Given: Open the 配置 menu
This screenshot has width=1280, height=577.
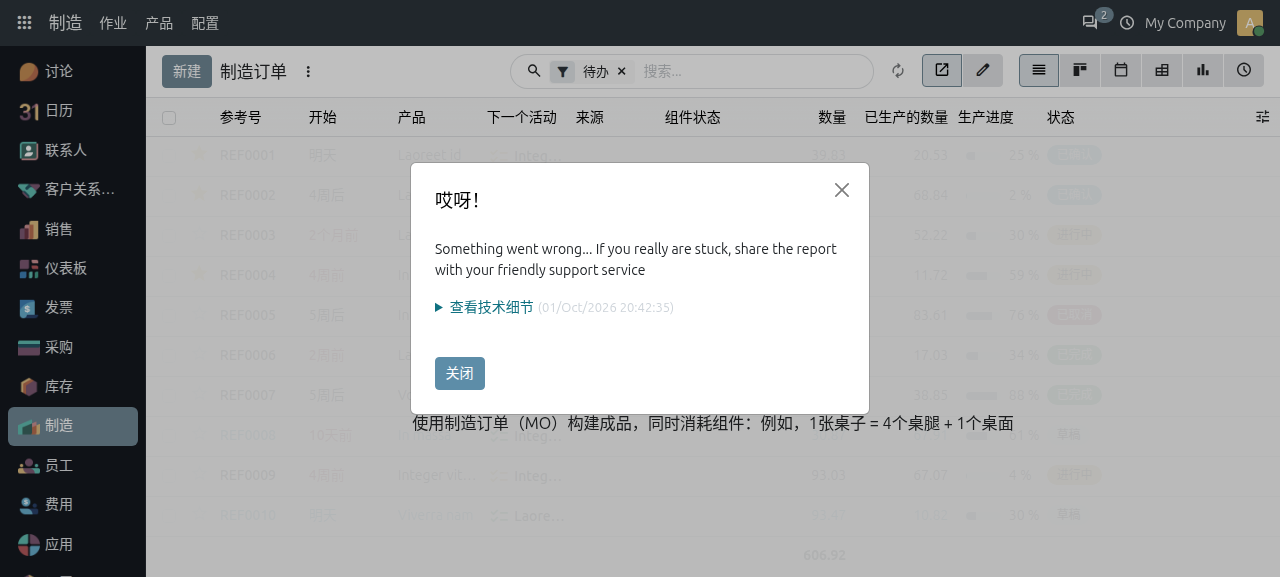Looking at the screenshot, I should pos(205,23).
